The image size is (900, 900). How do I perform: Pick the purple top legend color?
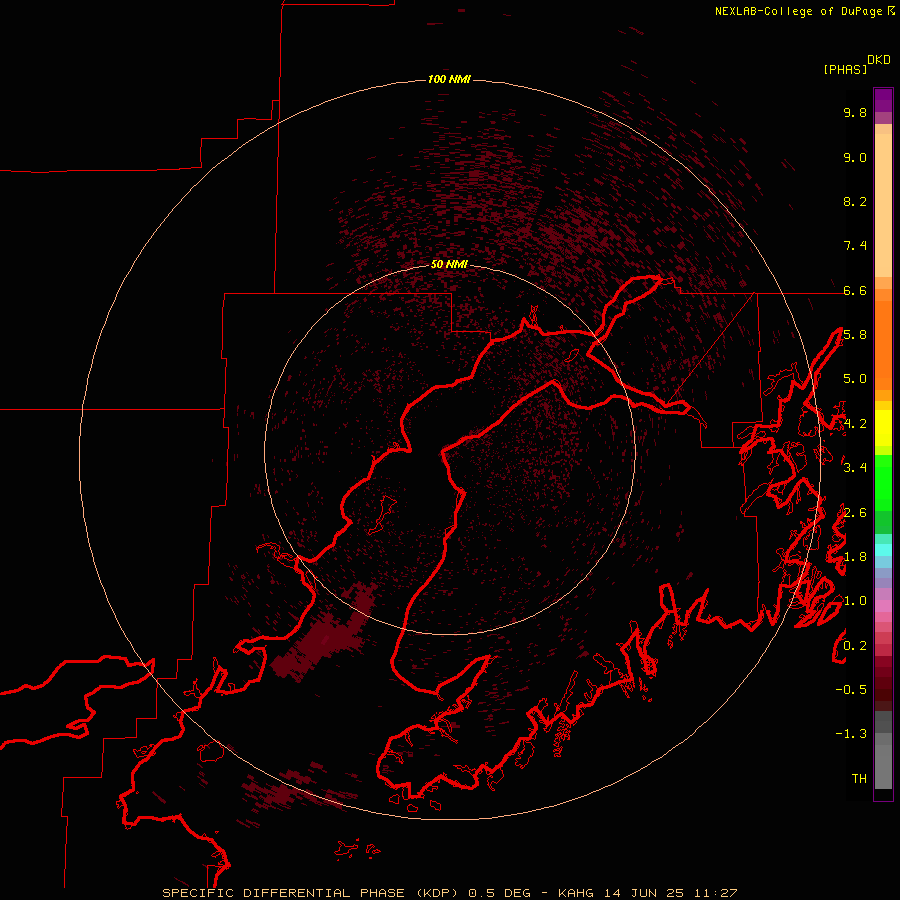pos(883,100)
